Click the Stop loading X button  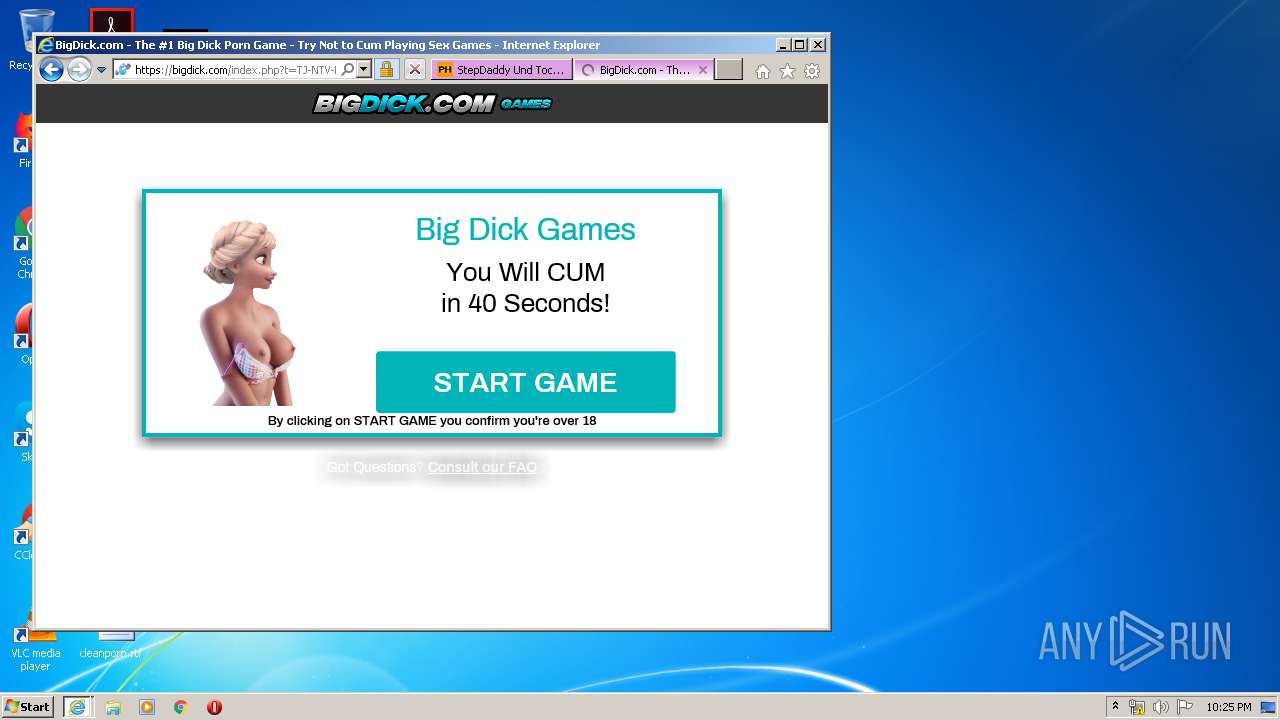[x=415, y=70]
